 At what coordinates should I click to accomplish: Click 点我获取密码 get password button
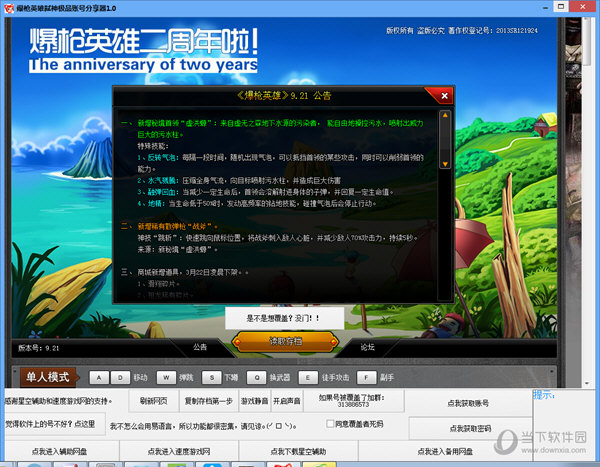pyautogui.click(x=468, y=428)
